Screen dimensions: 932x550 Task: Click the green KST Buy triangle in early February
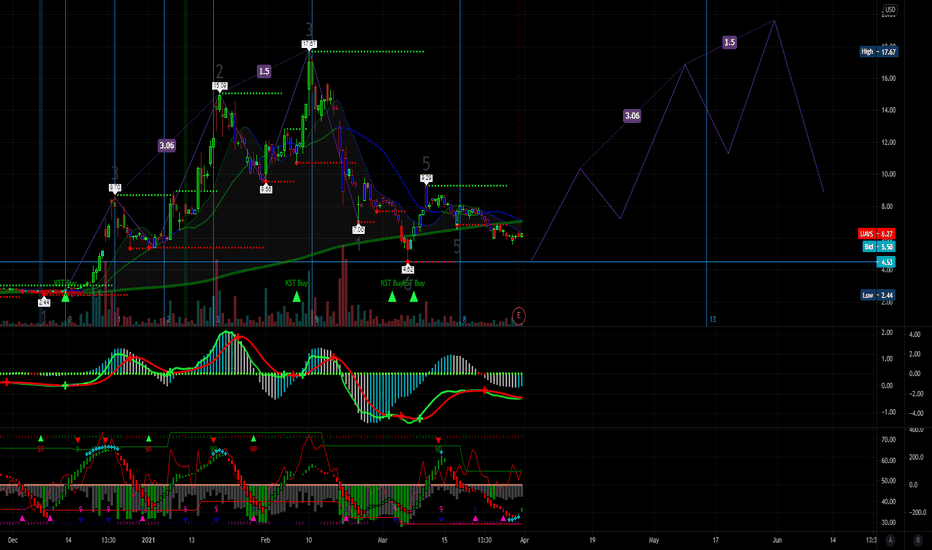(297, 296)
